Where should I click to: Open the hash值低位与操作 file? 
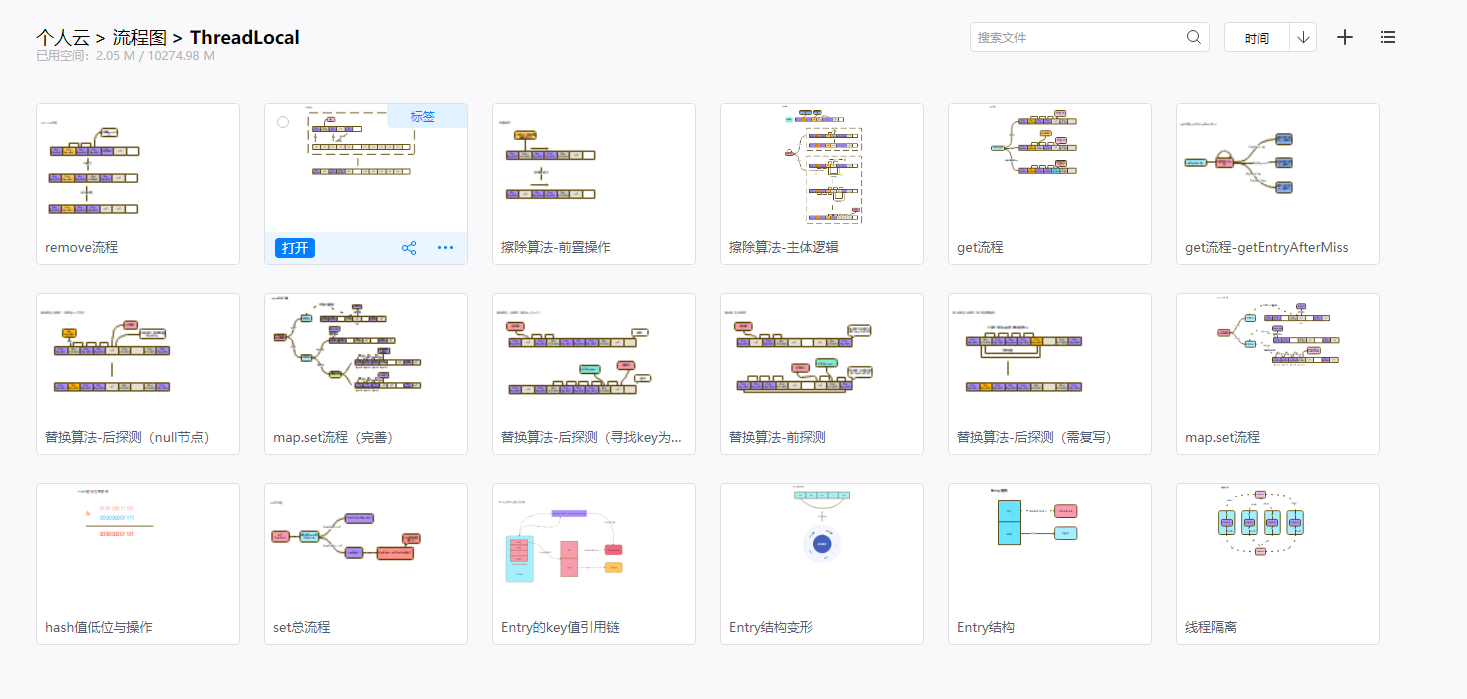138,550
